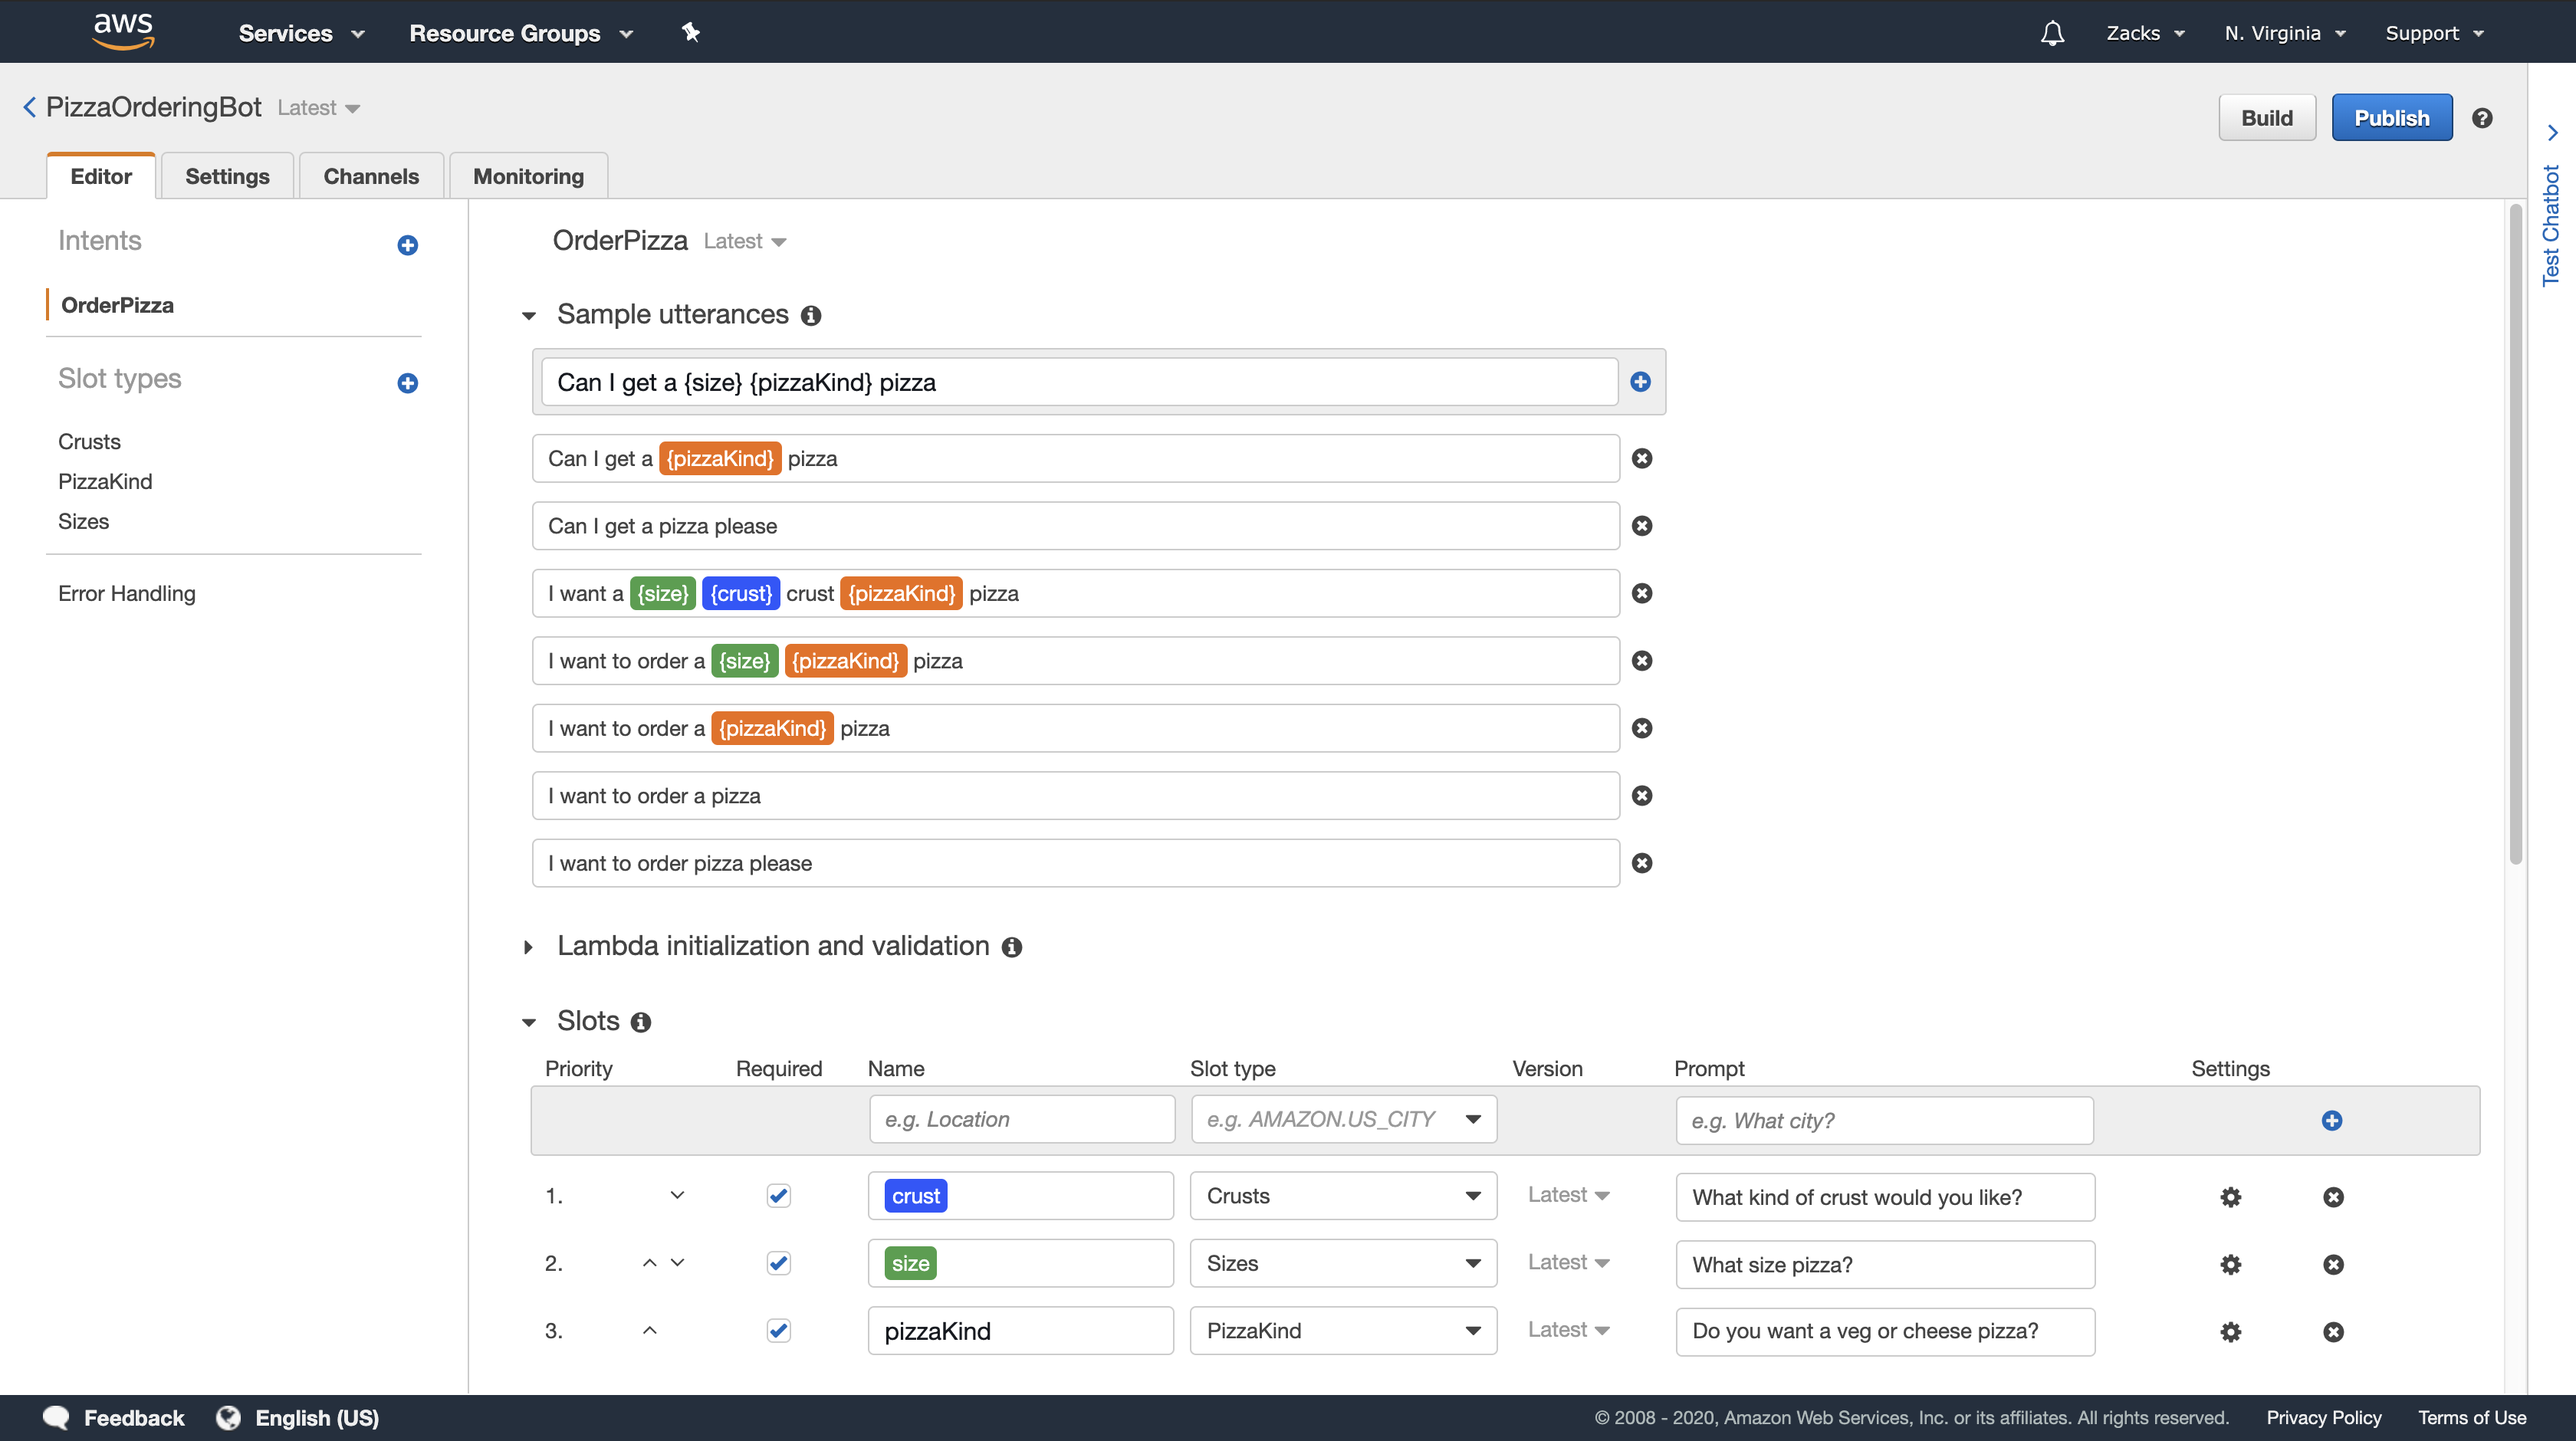Switch to the Channels tab
The height and width of the screenshot is (1441, 2576).
[x=371, y=177]
